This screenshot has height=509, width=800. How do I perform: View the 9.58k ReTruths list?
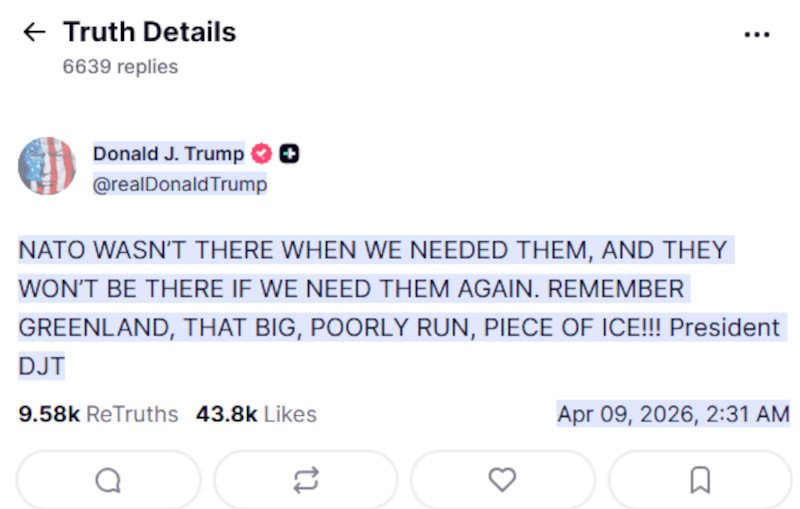coord(98,414)
